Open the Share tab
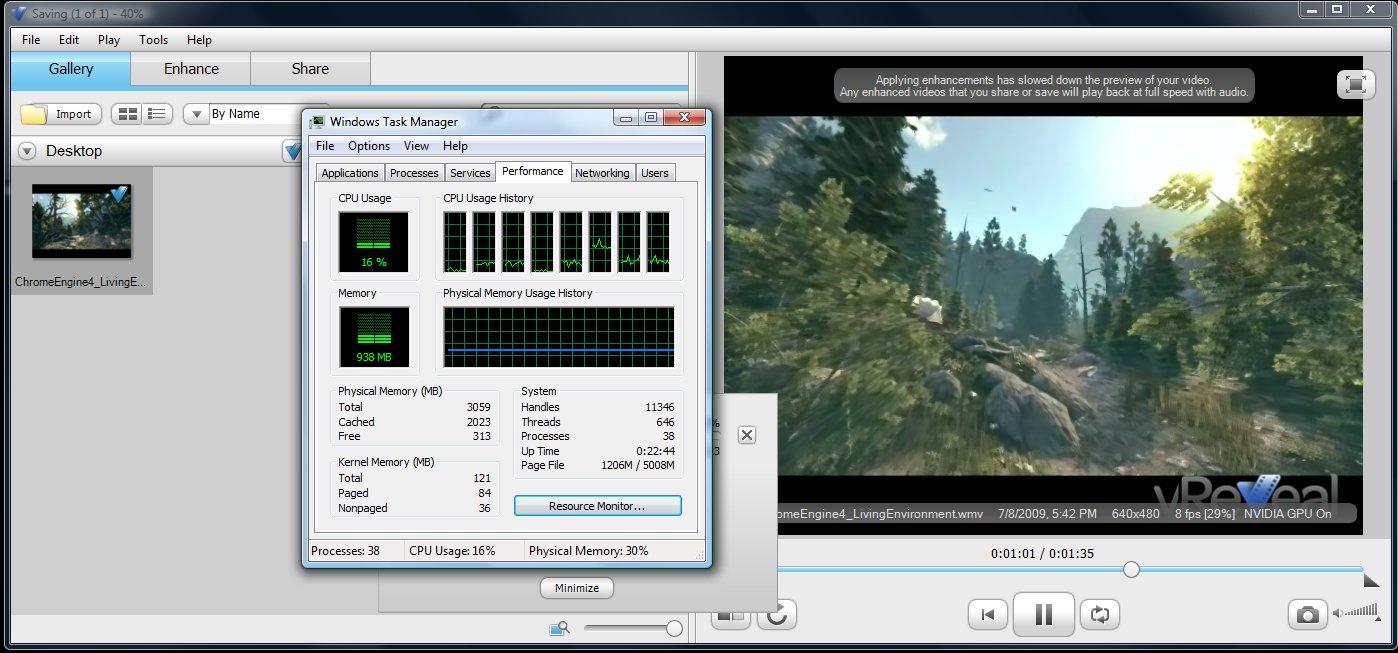This screenshot has width=1398, height=653. 310,69
